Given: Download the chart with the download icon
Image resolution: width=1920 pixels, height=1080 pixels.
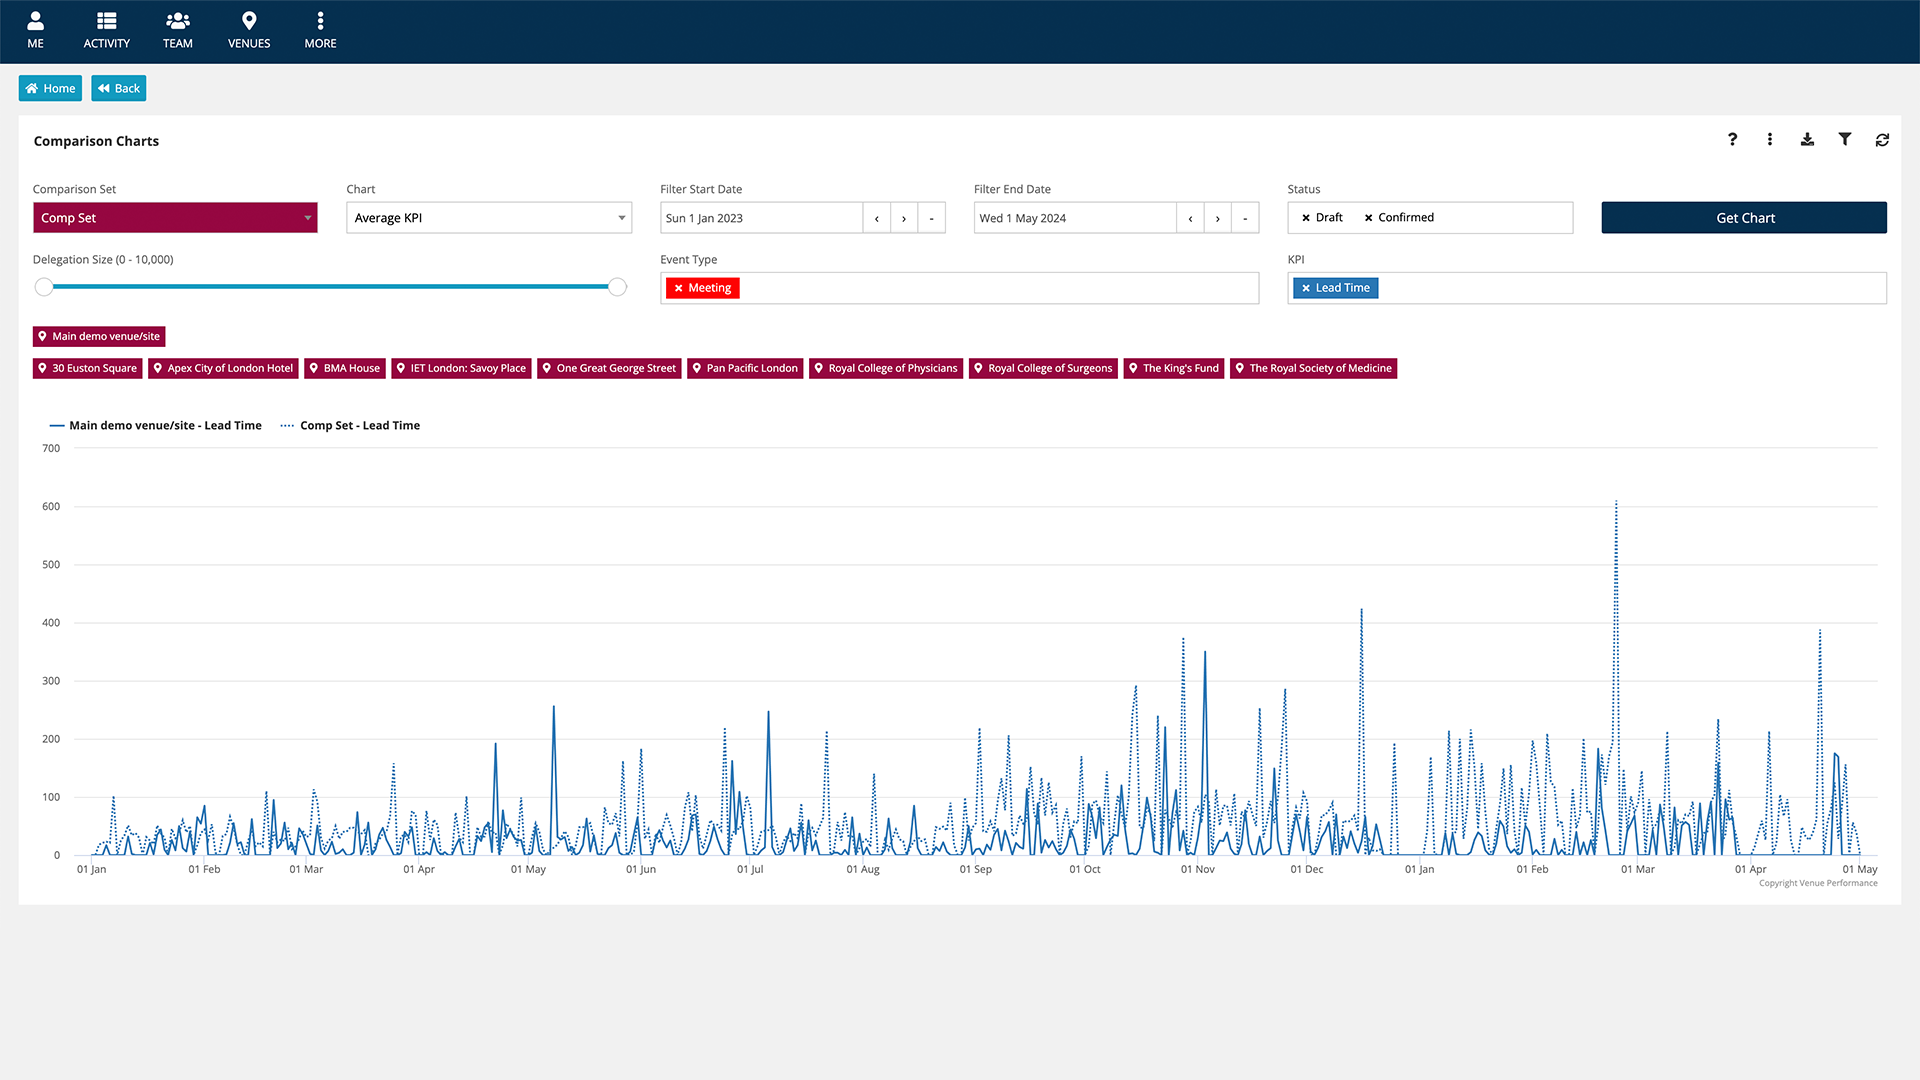Looking at the screenshot, I should [1807, 140].
